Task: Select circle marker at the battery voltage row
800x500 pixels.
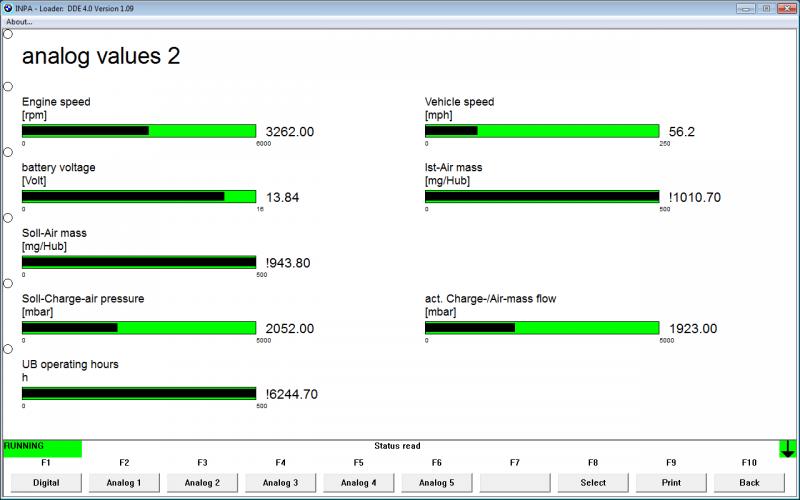Action: 8,152
